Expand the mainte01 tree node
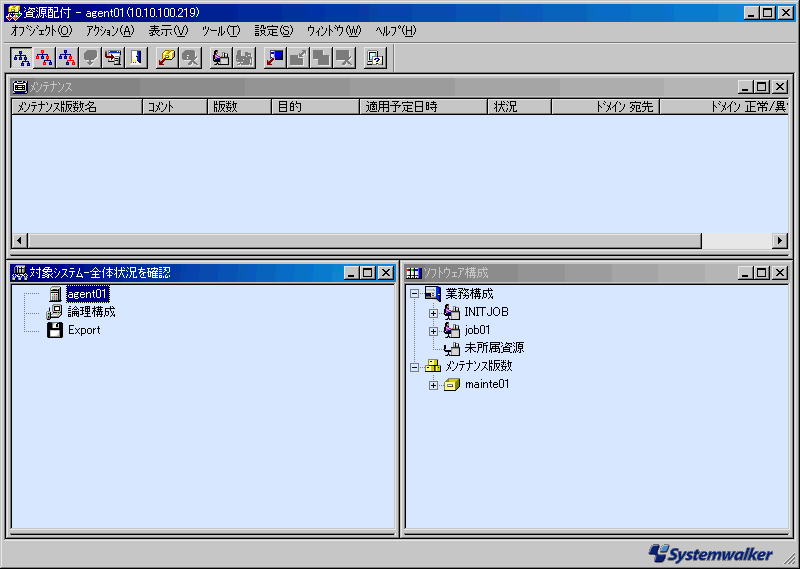 (433, 385)
